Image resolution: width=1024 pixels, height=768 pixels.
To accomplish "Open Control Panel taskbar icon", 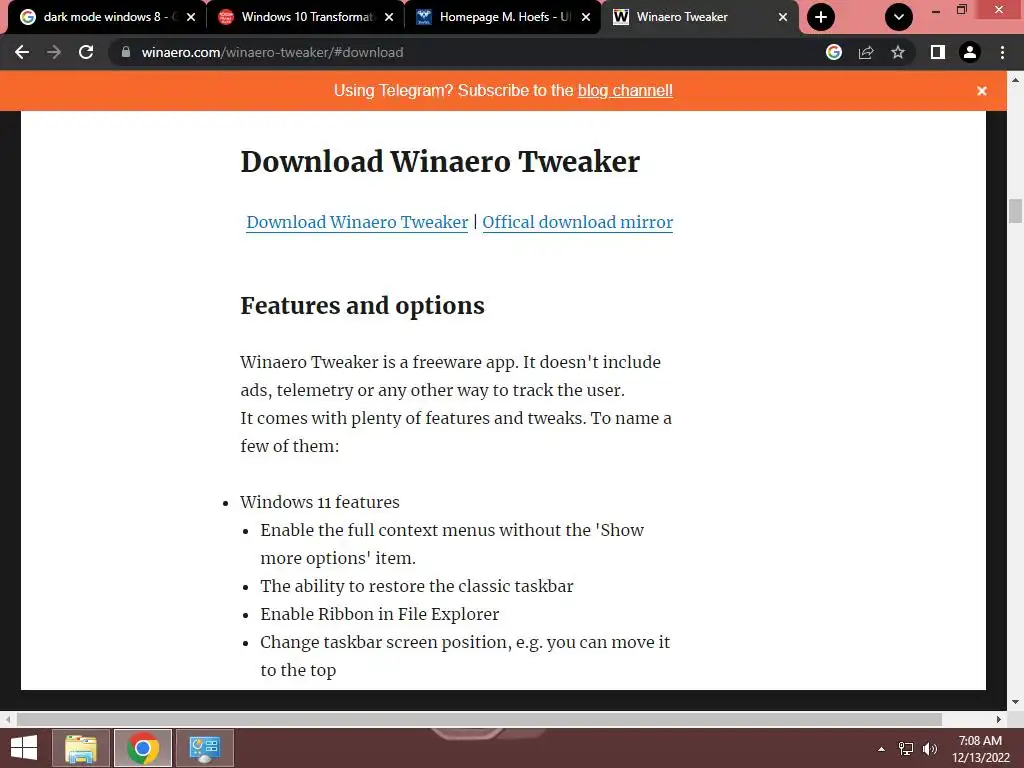I will point(204,748).
